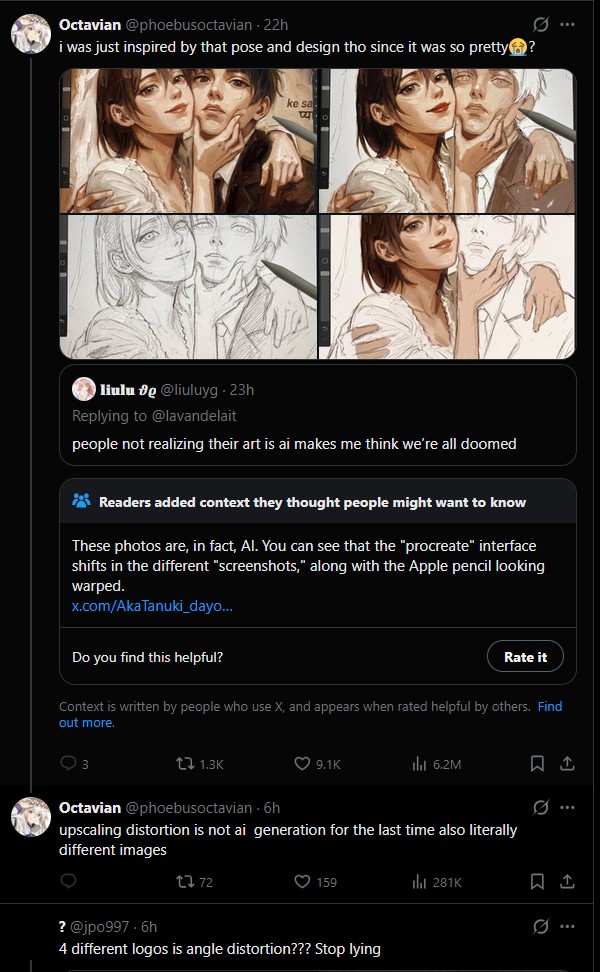Viewport: 600px width, 972px height.
Task: Open more options on first Octavian post
Action: tap(567, 25)
